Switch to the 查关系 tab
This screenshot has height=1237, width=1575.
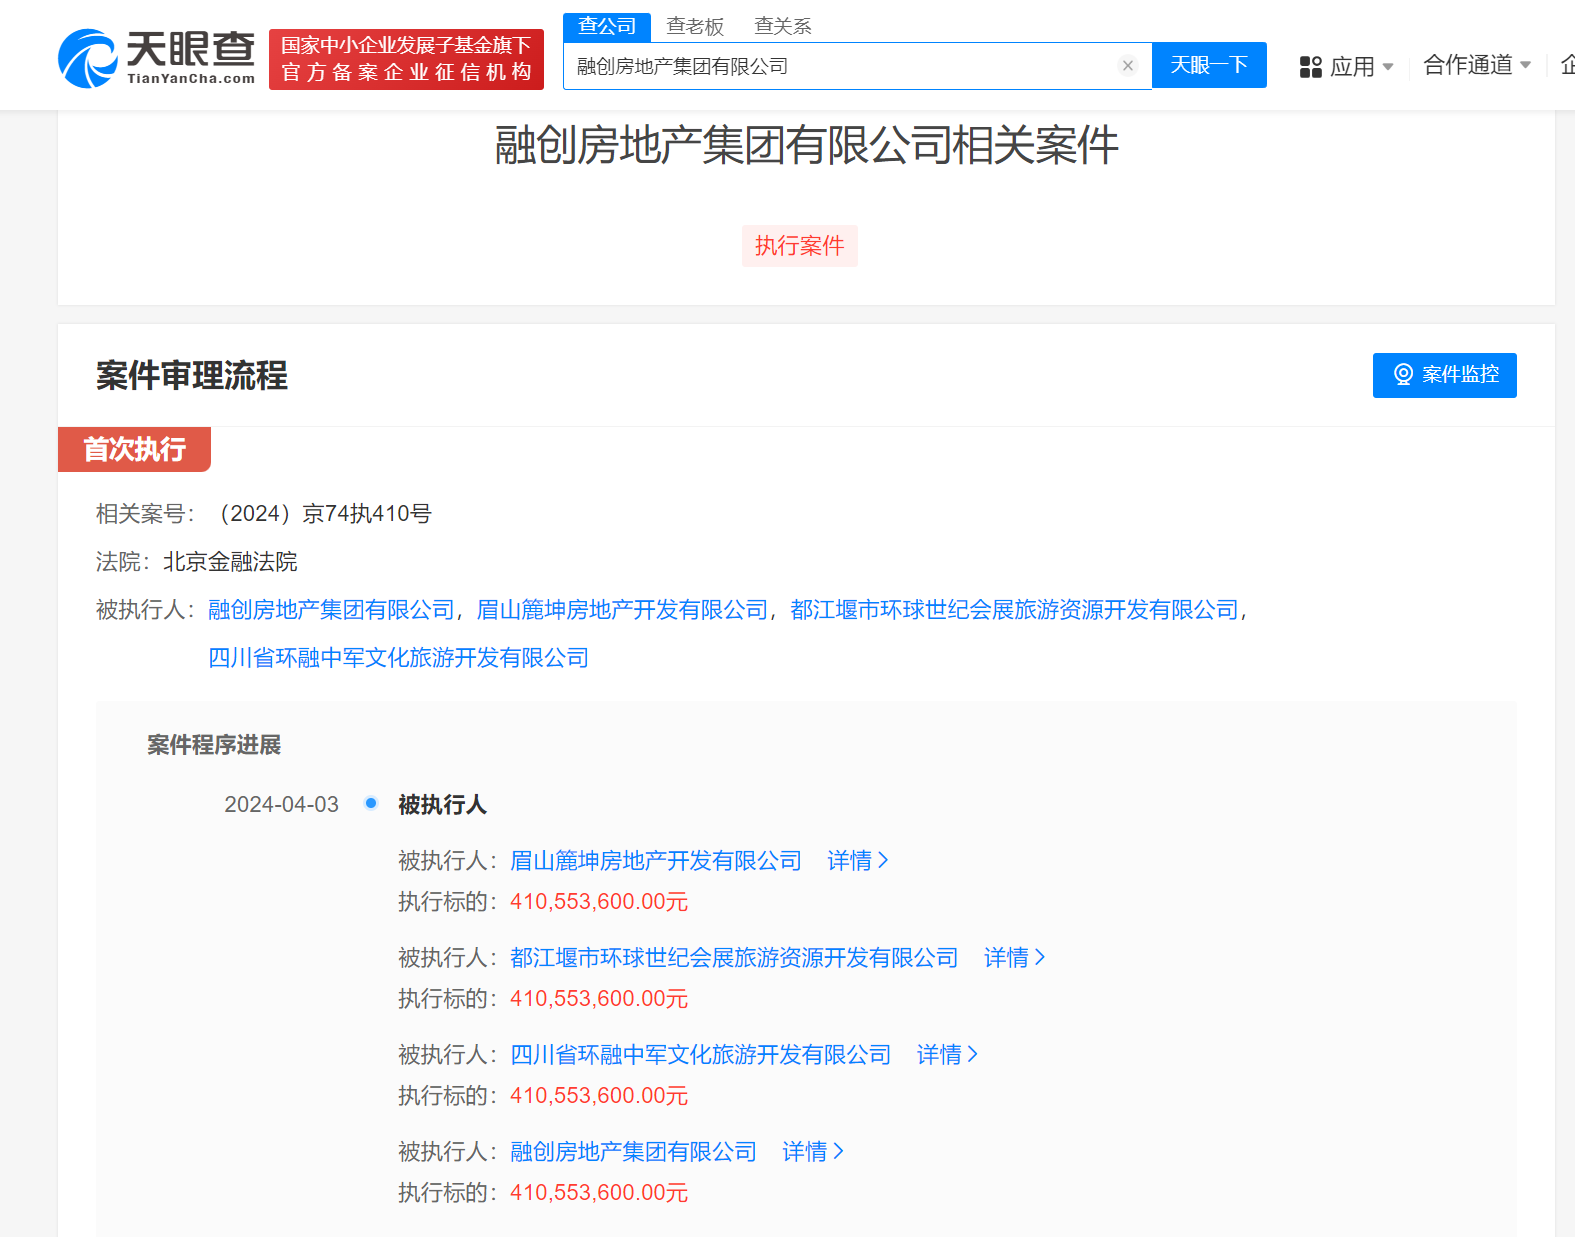point(783,27)
